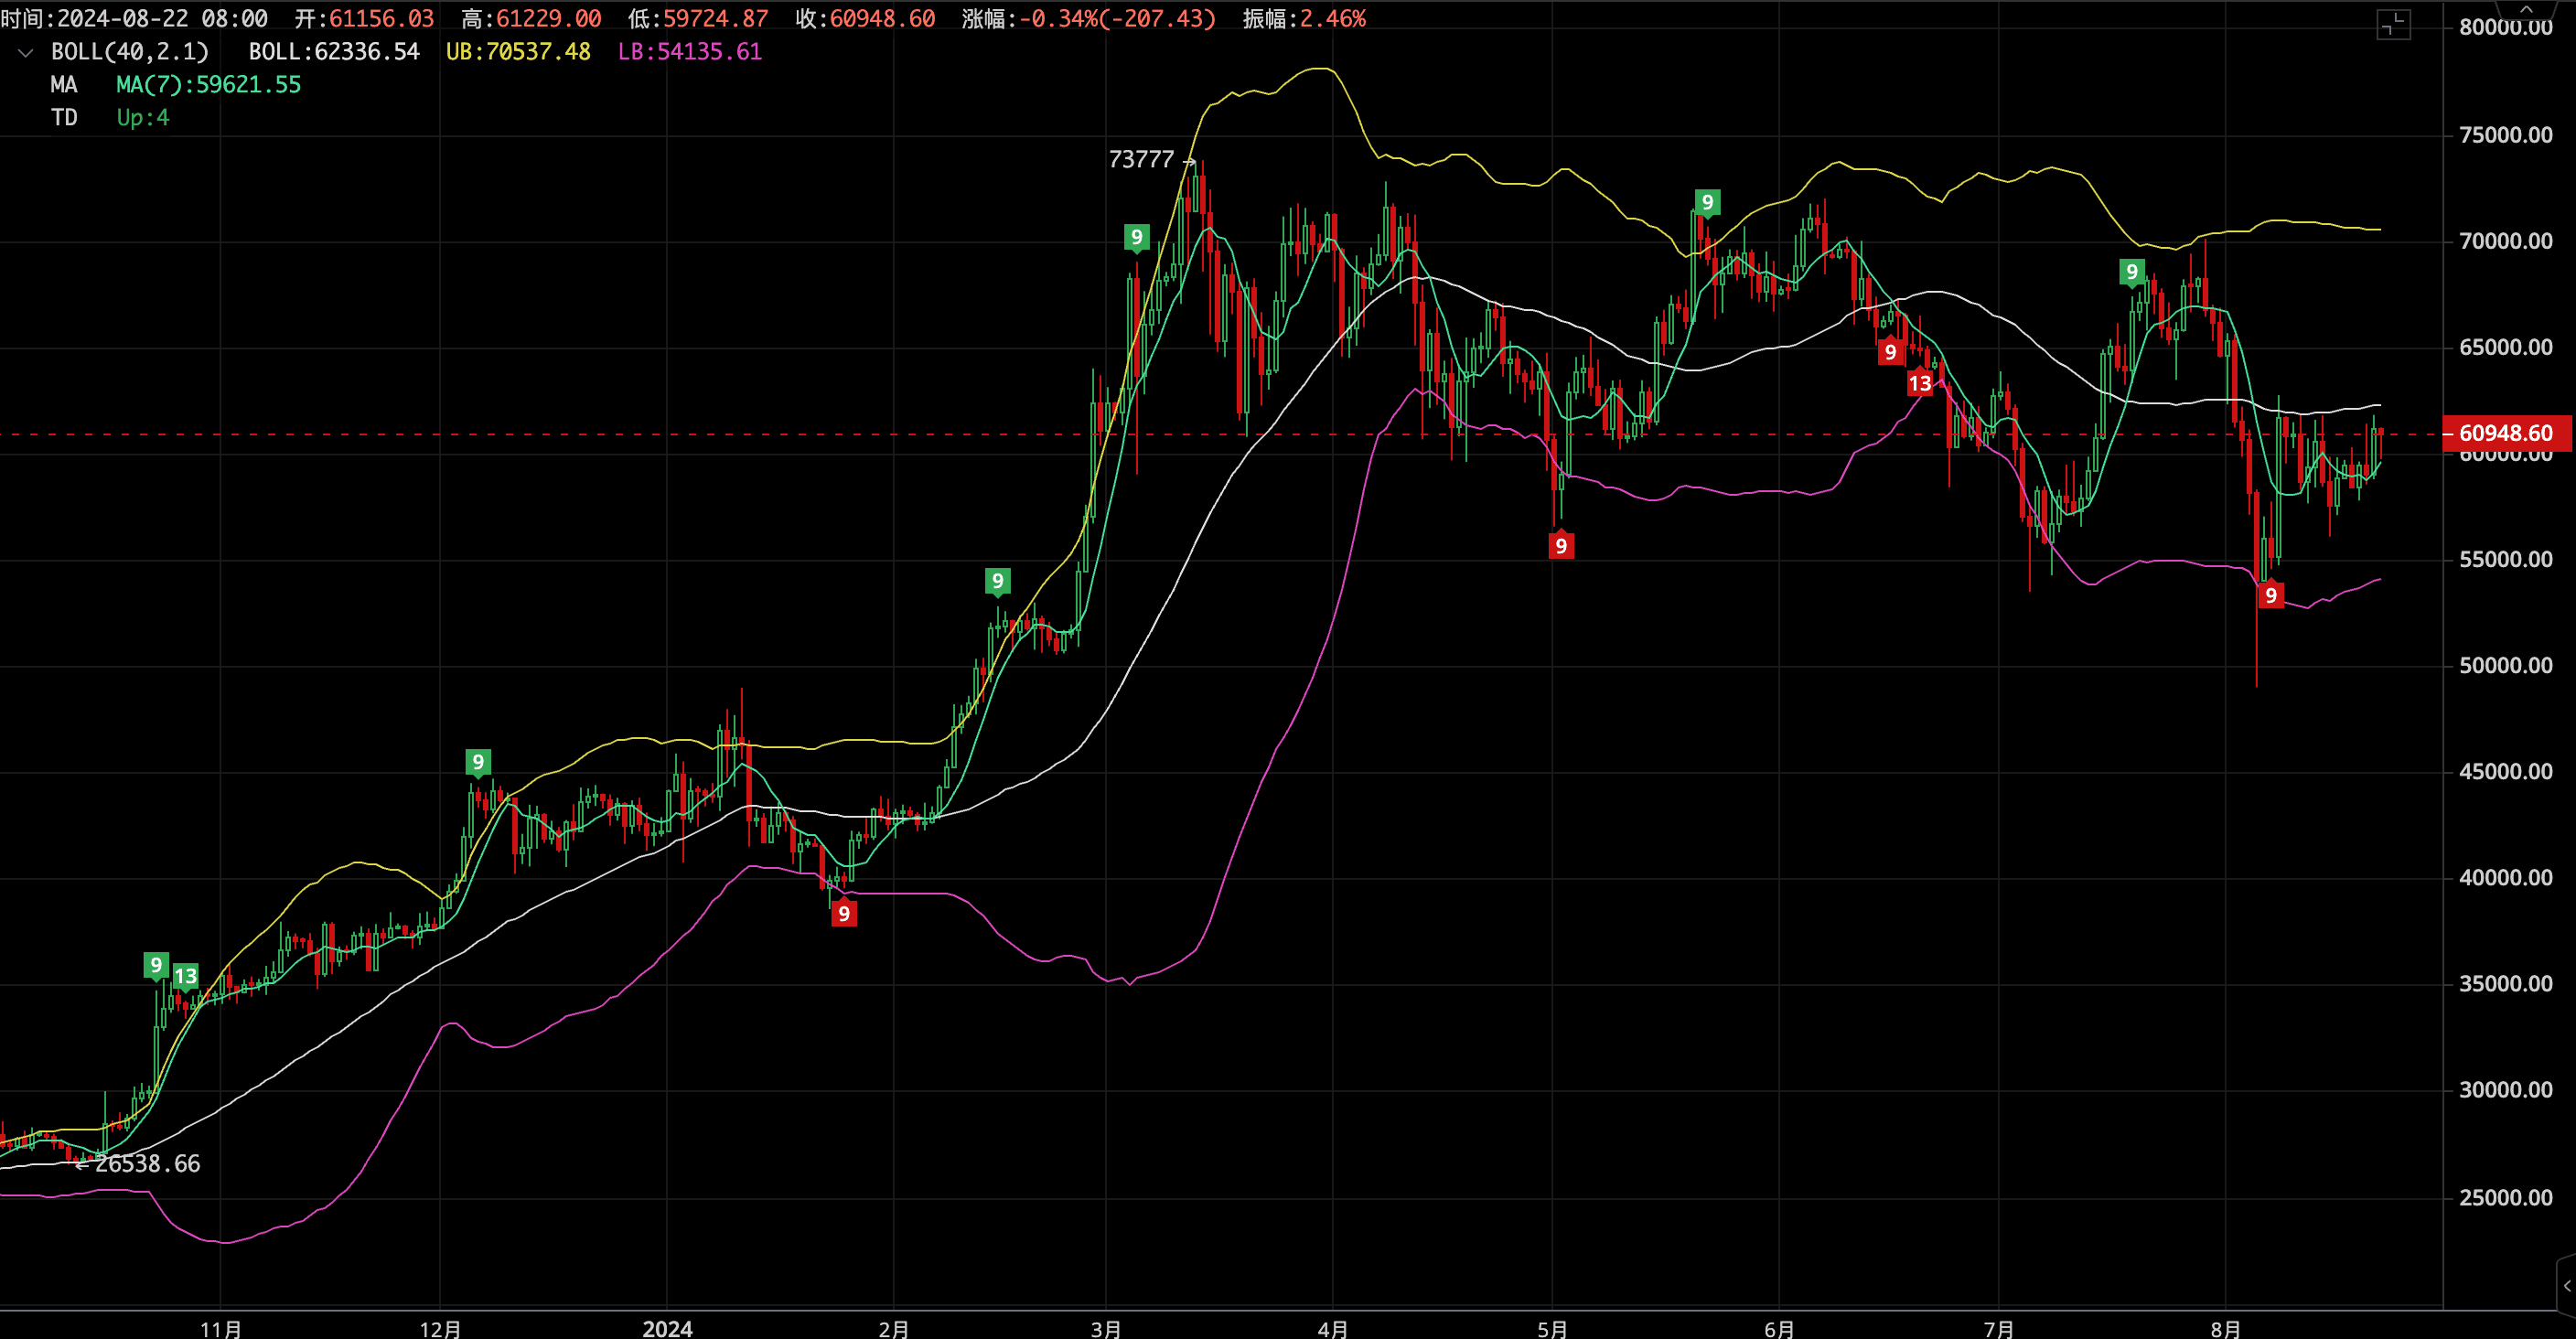The width and height of the screenshot is (2576, 1339).
Task: Click the 时间:2024-08-22 08:00 header value
Action: tap(134, 19)
